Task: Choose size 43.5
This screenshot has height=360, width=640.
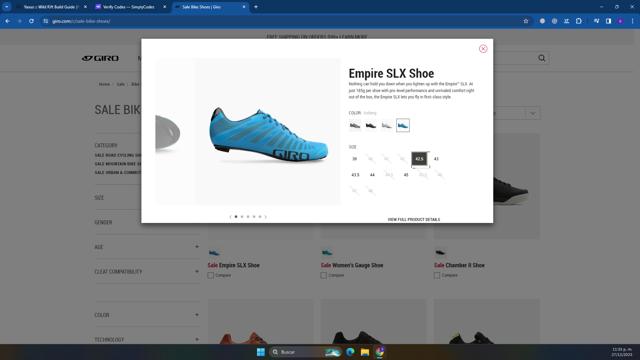Action: (355, 175)
